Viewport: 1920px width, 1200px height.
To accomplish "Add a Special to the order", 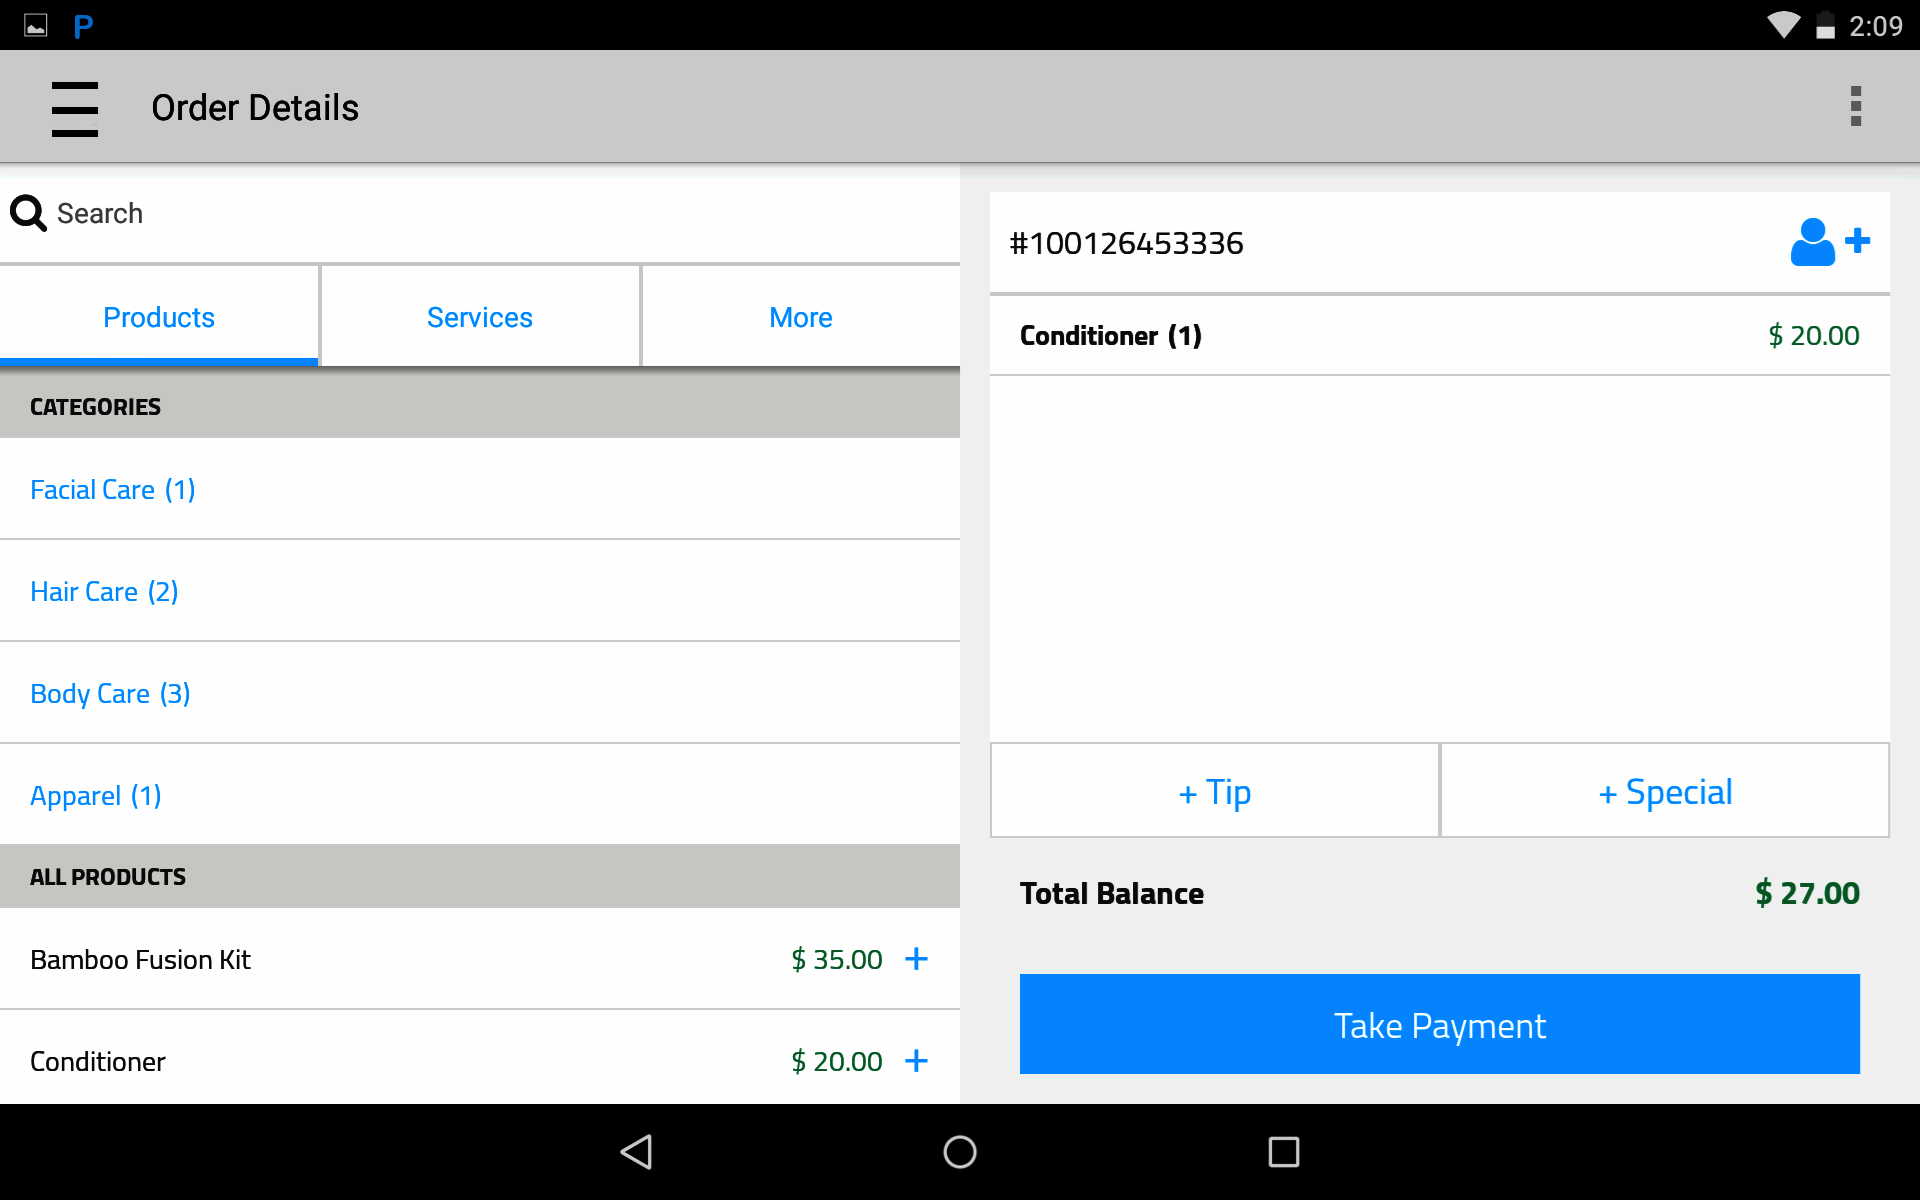I will [1664, 791].
